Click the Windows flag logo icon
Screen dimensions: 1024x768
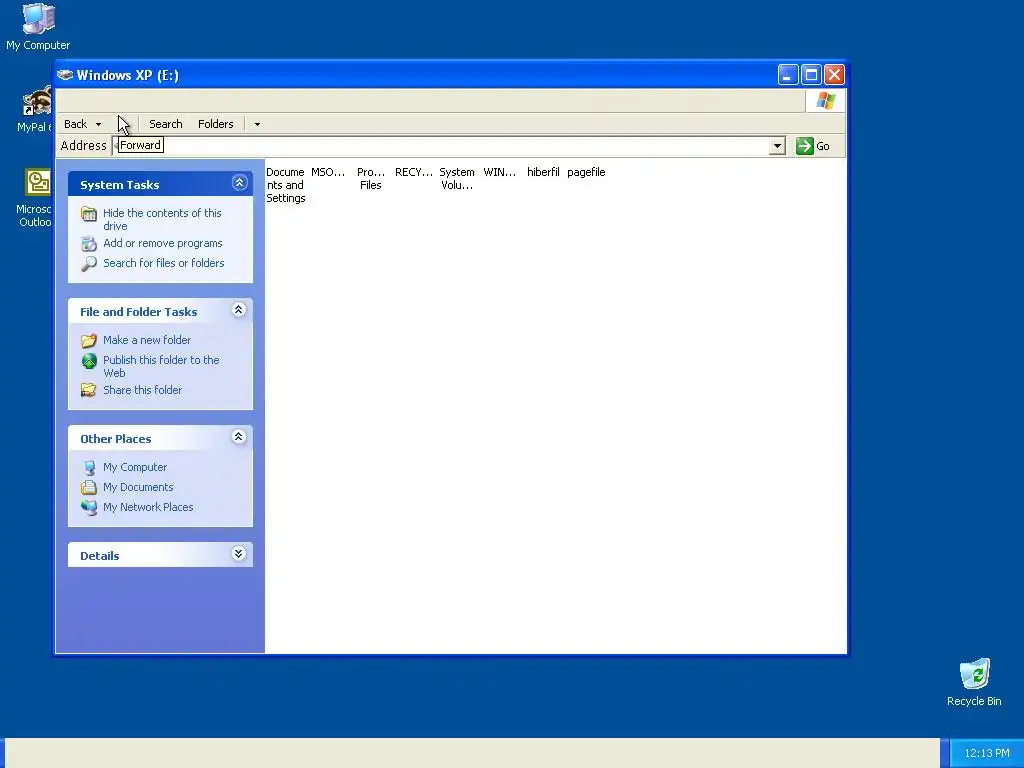point(825,101)
